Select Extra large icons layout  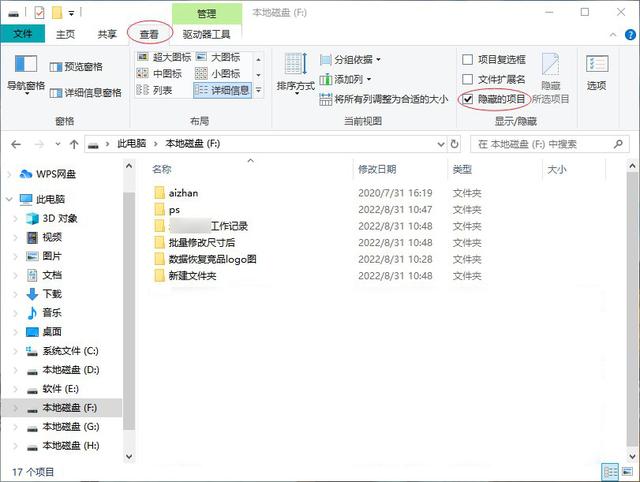(164, 58)
